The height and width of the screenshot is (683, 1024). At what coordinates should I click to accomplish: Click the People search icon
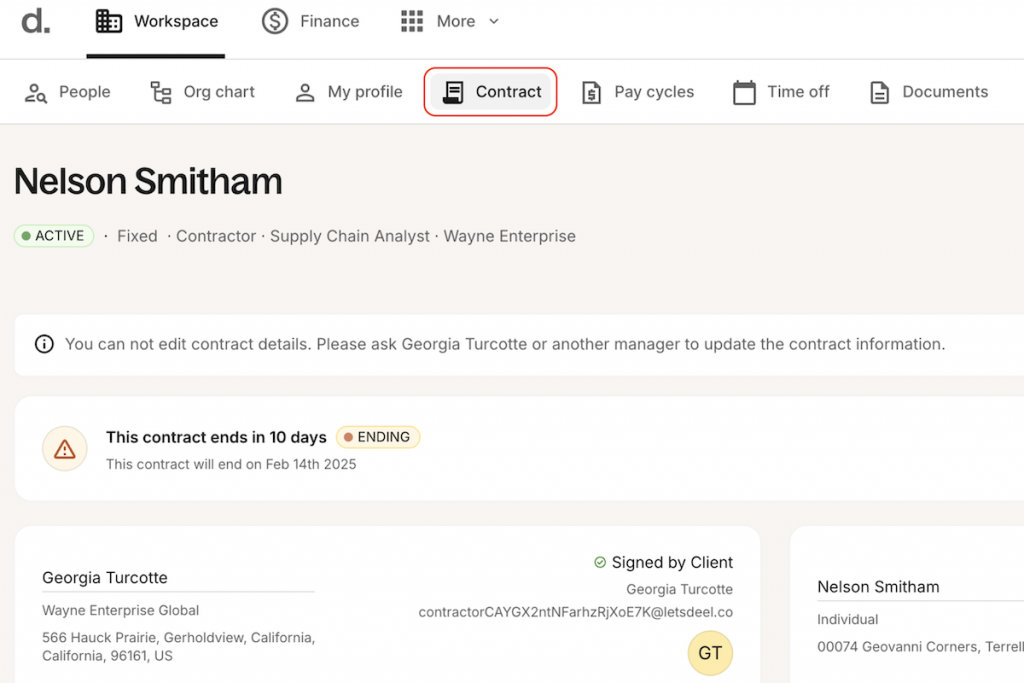pos(36,92)
